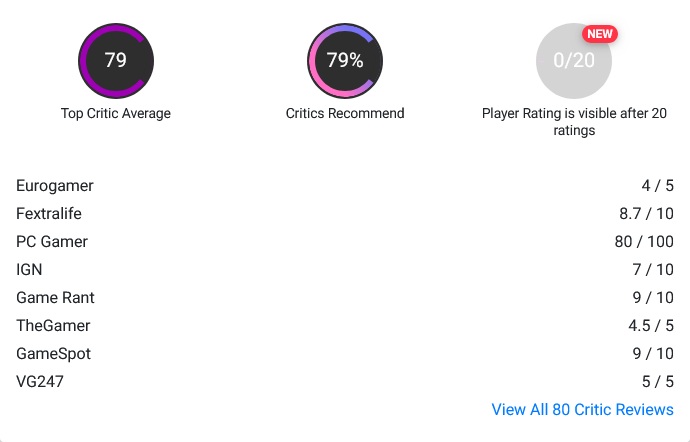This screenshot has width=690, height=442.
Task: Click PC Gamer's 80 / 100 score
Action: tap(644, 241)
